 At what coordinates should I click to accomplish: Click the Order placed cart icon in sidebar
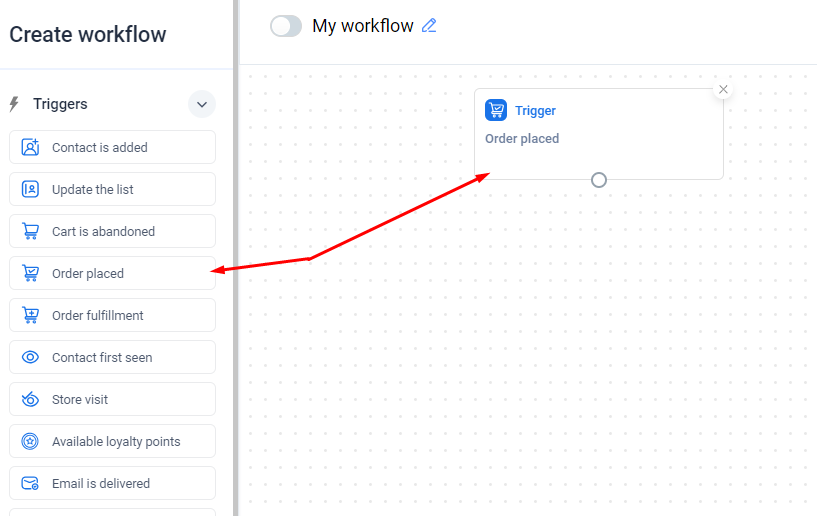point(30,273)
